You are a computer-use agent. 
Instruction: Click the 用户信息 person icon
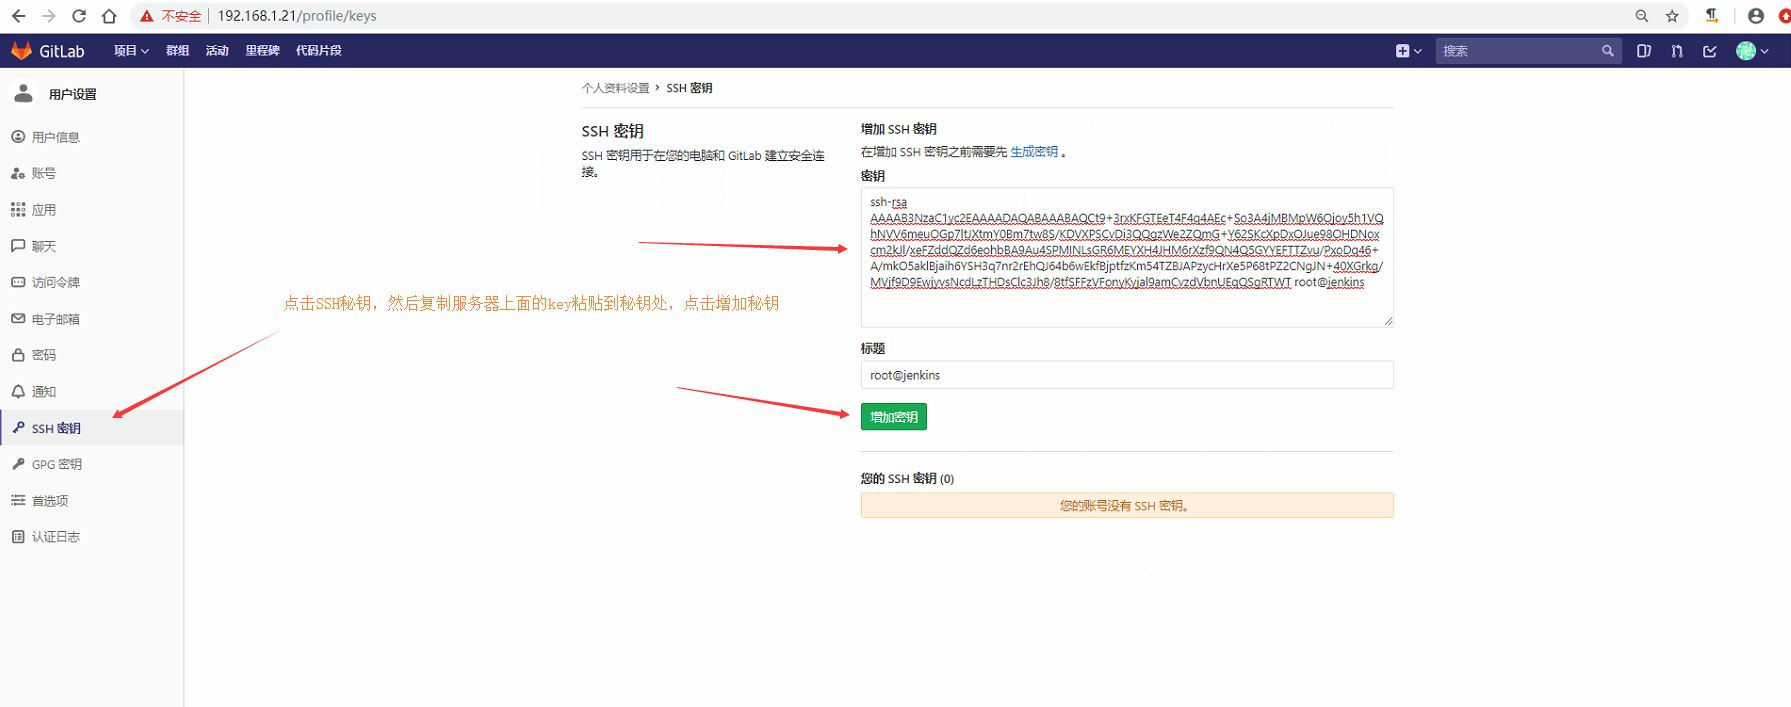18,137
